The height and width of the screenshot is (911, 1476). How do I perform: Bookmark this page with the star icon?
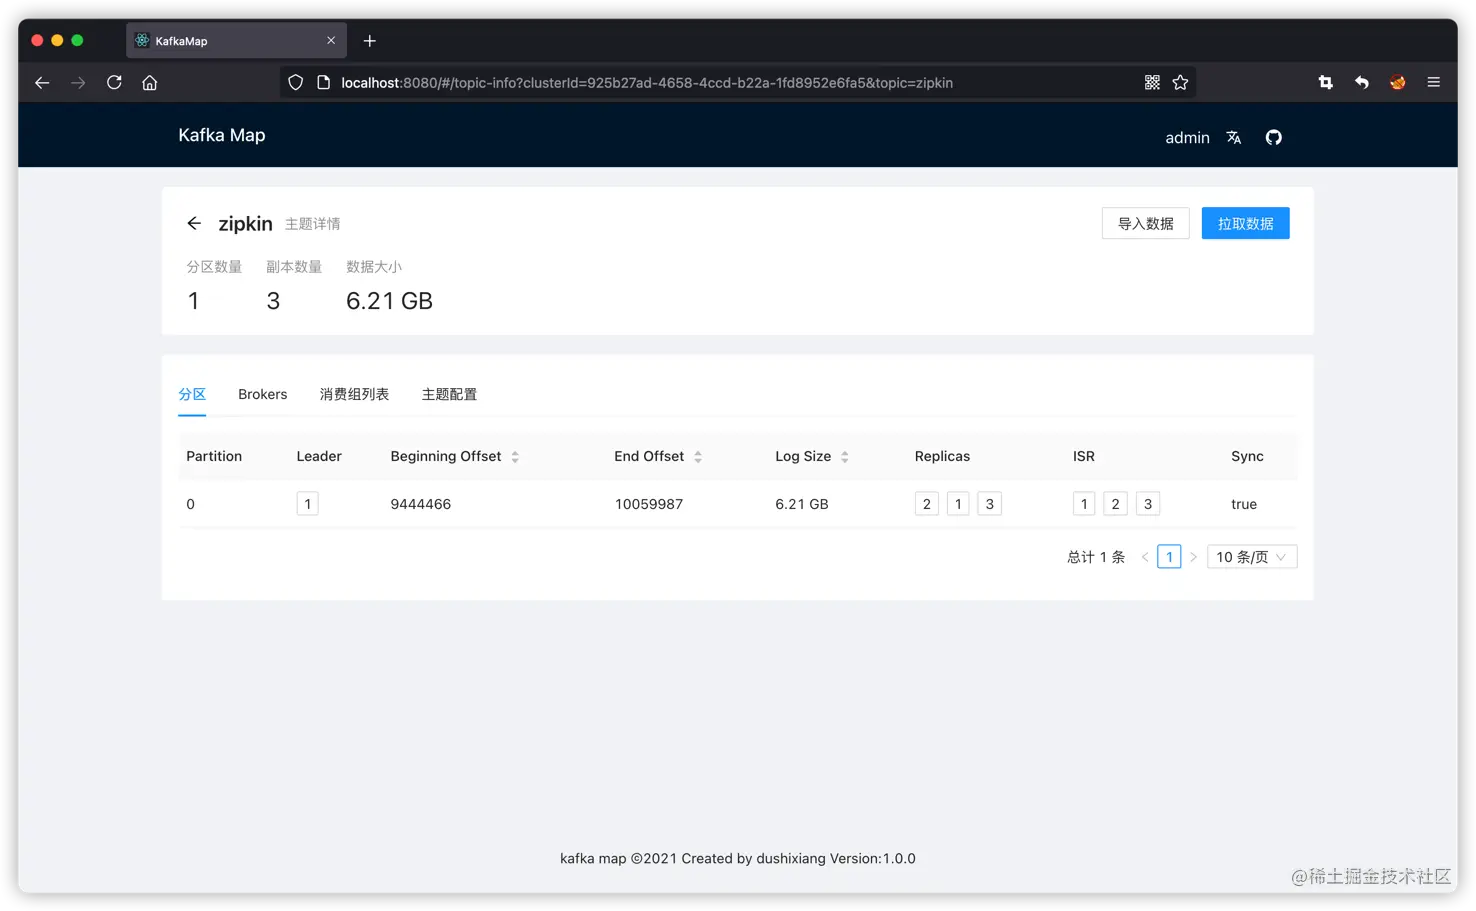pyautogui.click(x=1180, y=83)
